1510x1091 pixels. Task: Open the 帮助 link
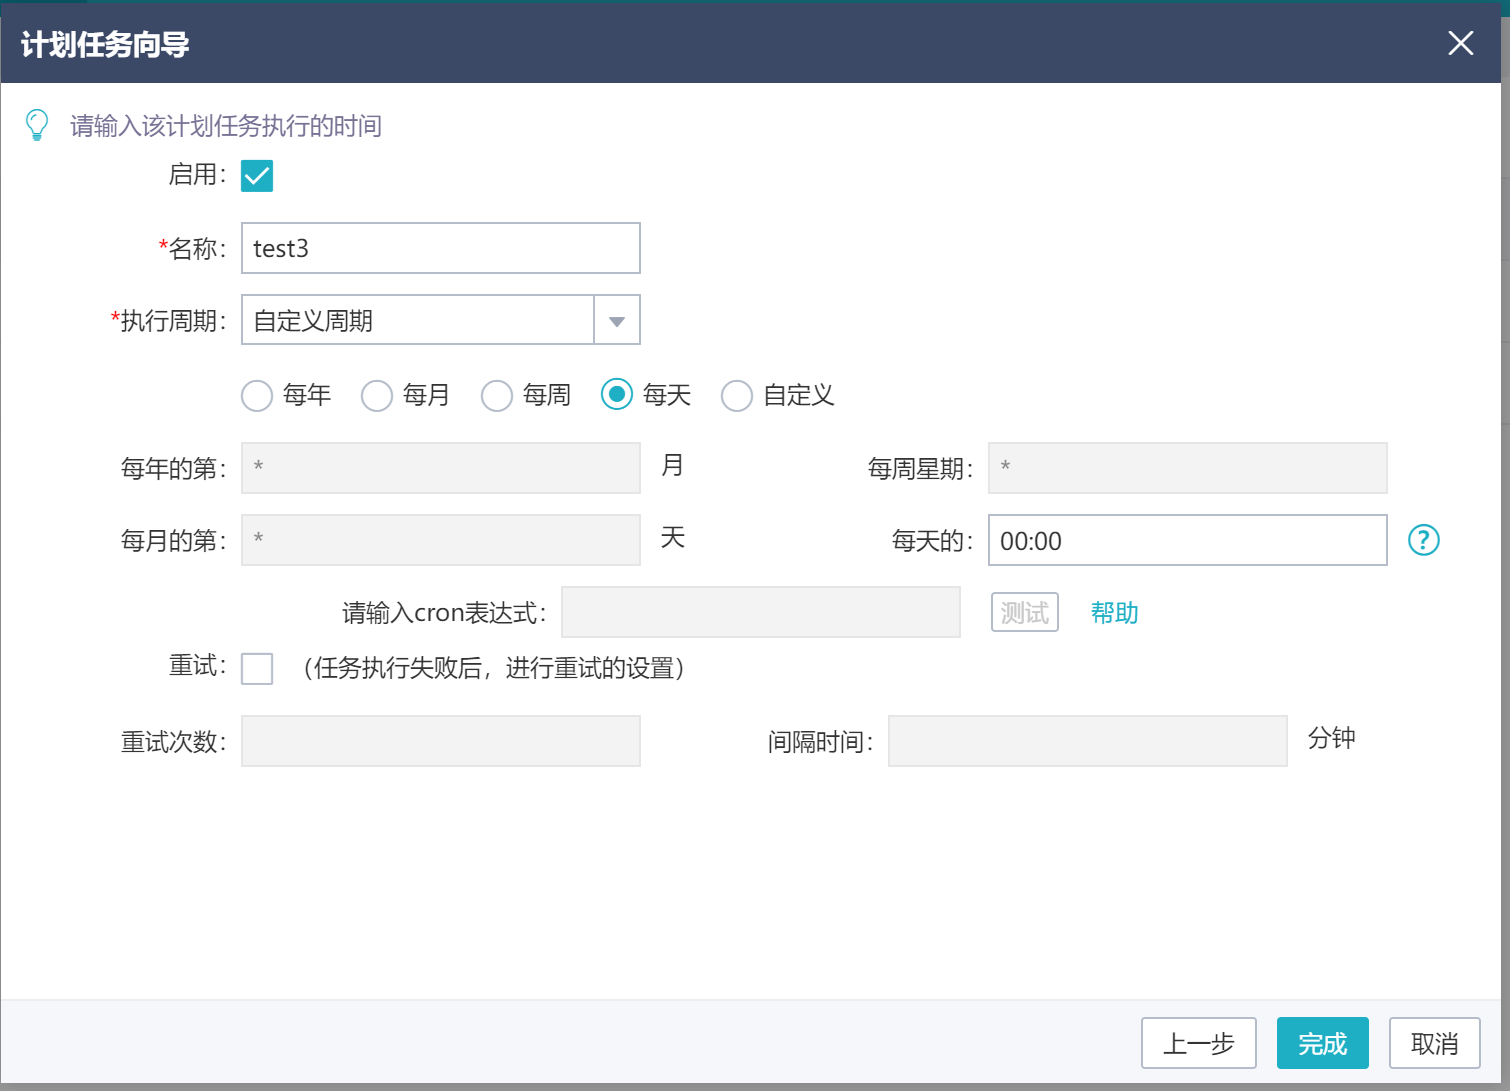(1115, 612)
